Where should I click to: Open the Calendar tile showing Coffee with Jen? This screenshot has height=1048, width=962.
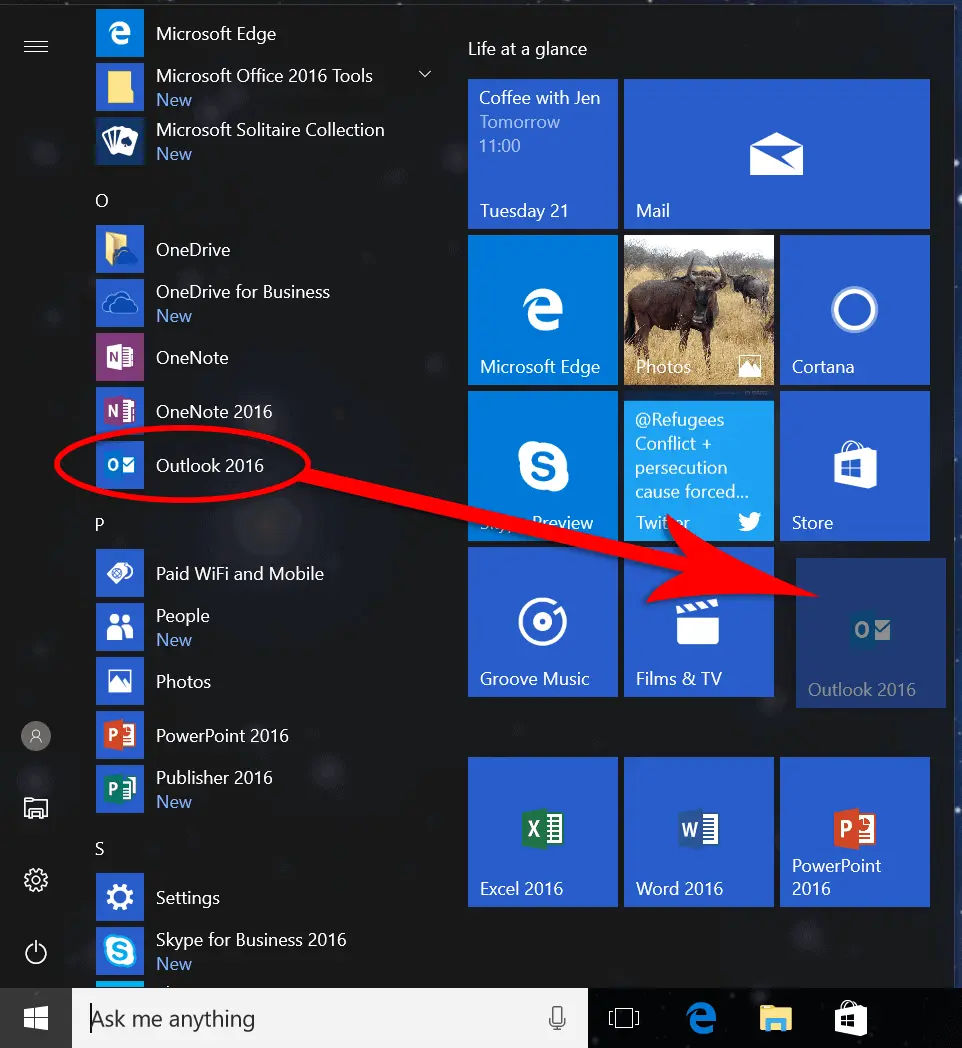click(x=543, y=154)
